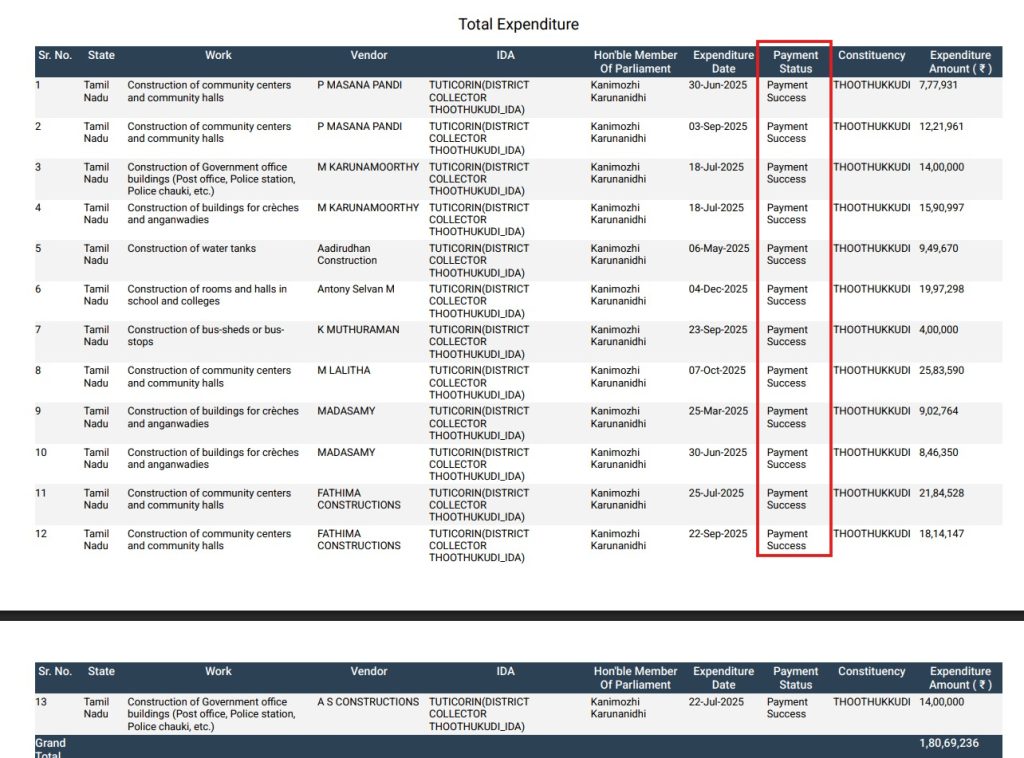Click the expenditure date 06-May-2025

718,248
